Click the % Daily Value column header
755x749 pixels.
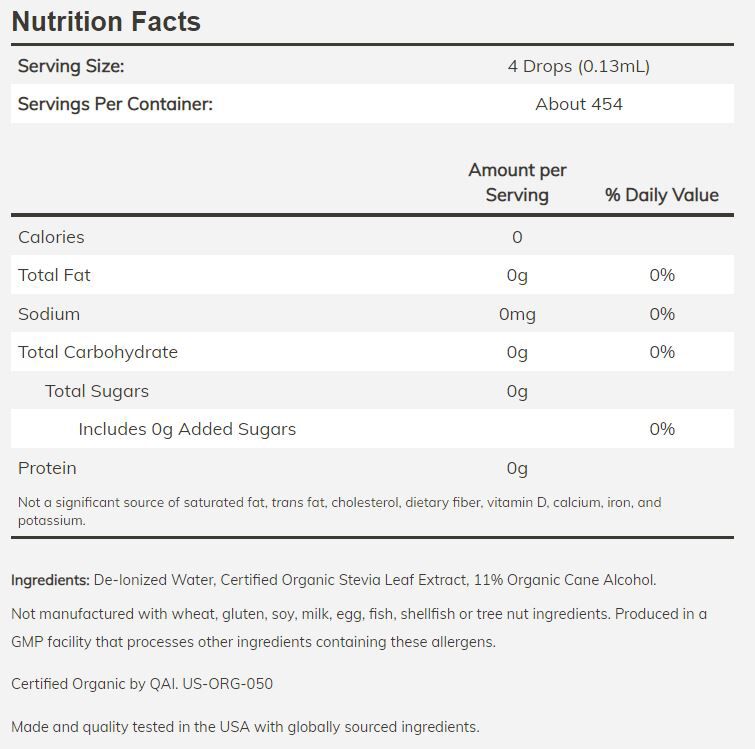(x=661, y=195)
